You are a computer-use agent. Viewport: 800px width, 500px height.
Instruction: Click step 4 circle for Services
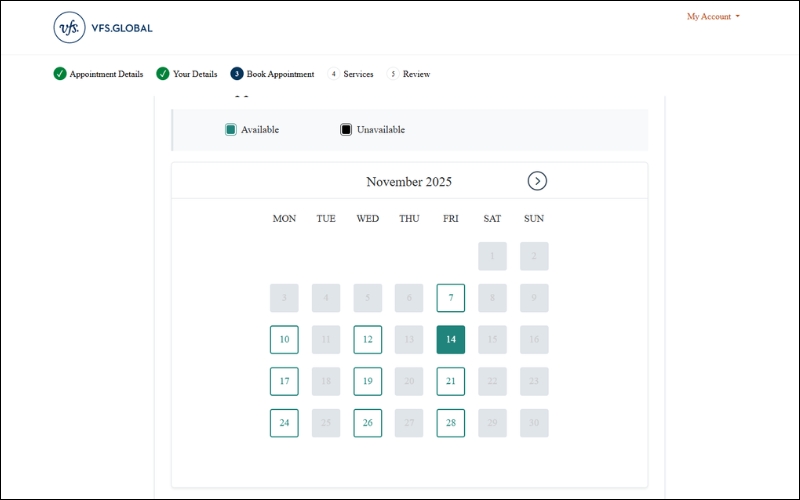[334, 74]
